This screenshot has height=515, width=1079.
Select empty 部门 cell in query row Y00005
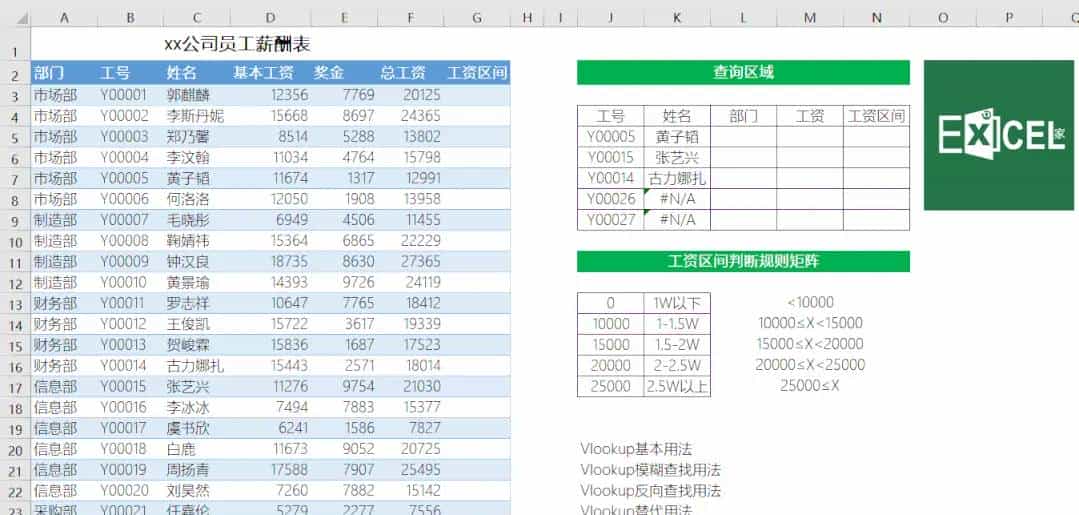[743, 136]
